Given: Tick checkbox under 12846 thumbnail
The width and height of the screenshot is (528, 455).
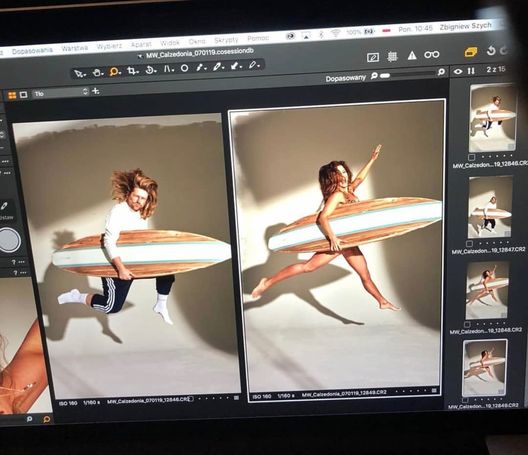Looking at the screenshot, I should coord(472,157).
